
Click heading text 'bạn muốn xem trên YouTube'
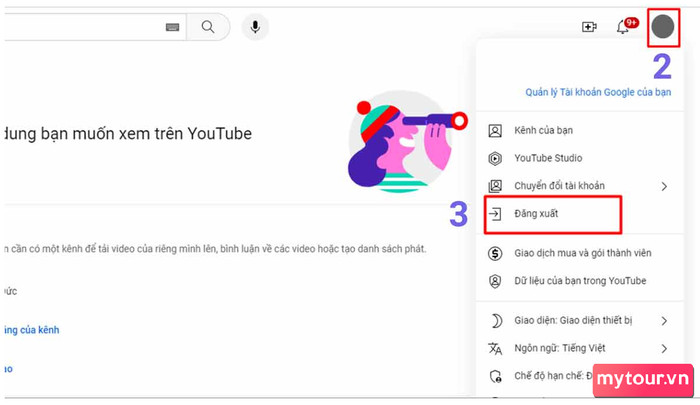click(146, 134)
